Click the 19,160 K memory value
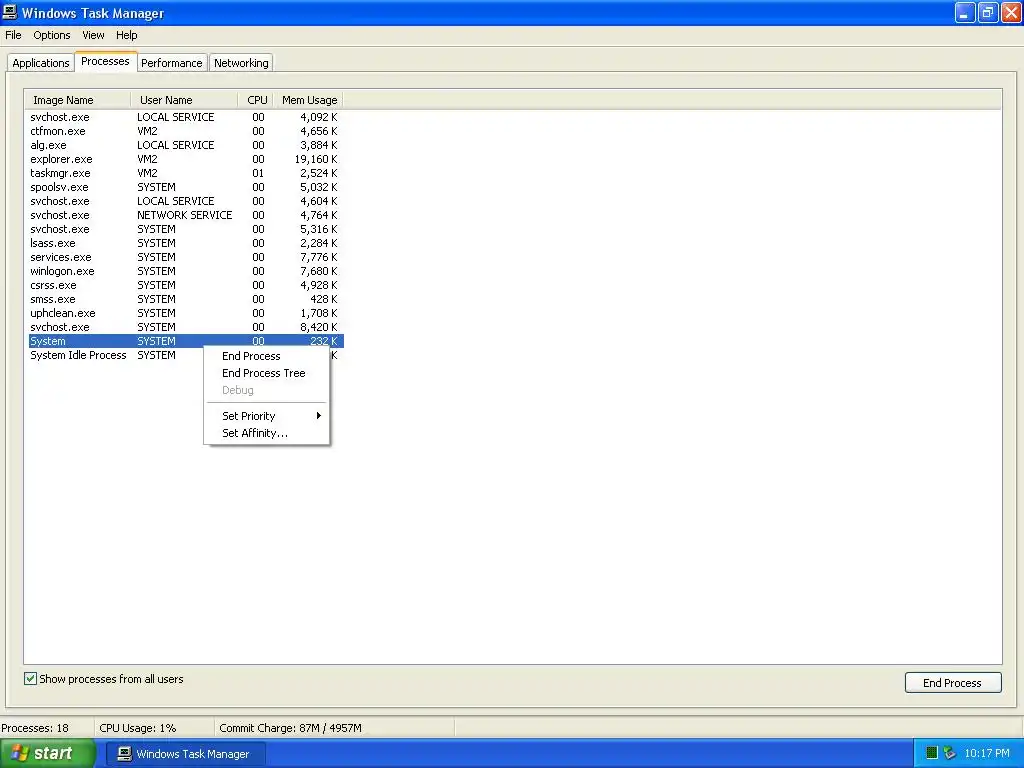1024x768 pixels. [316, 159]
